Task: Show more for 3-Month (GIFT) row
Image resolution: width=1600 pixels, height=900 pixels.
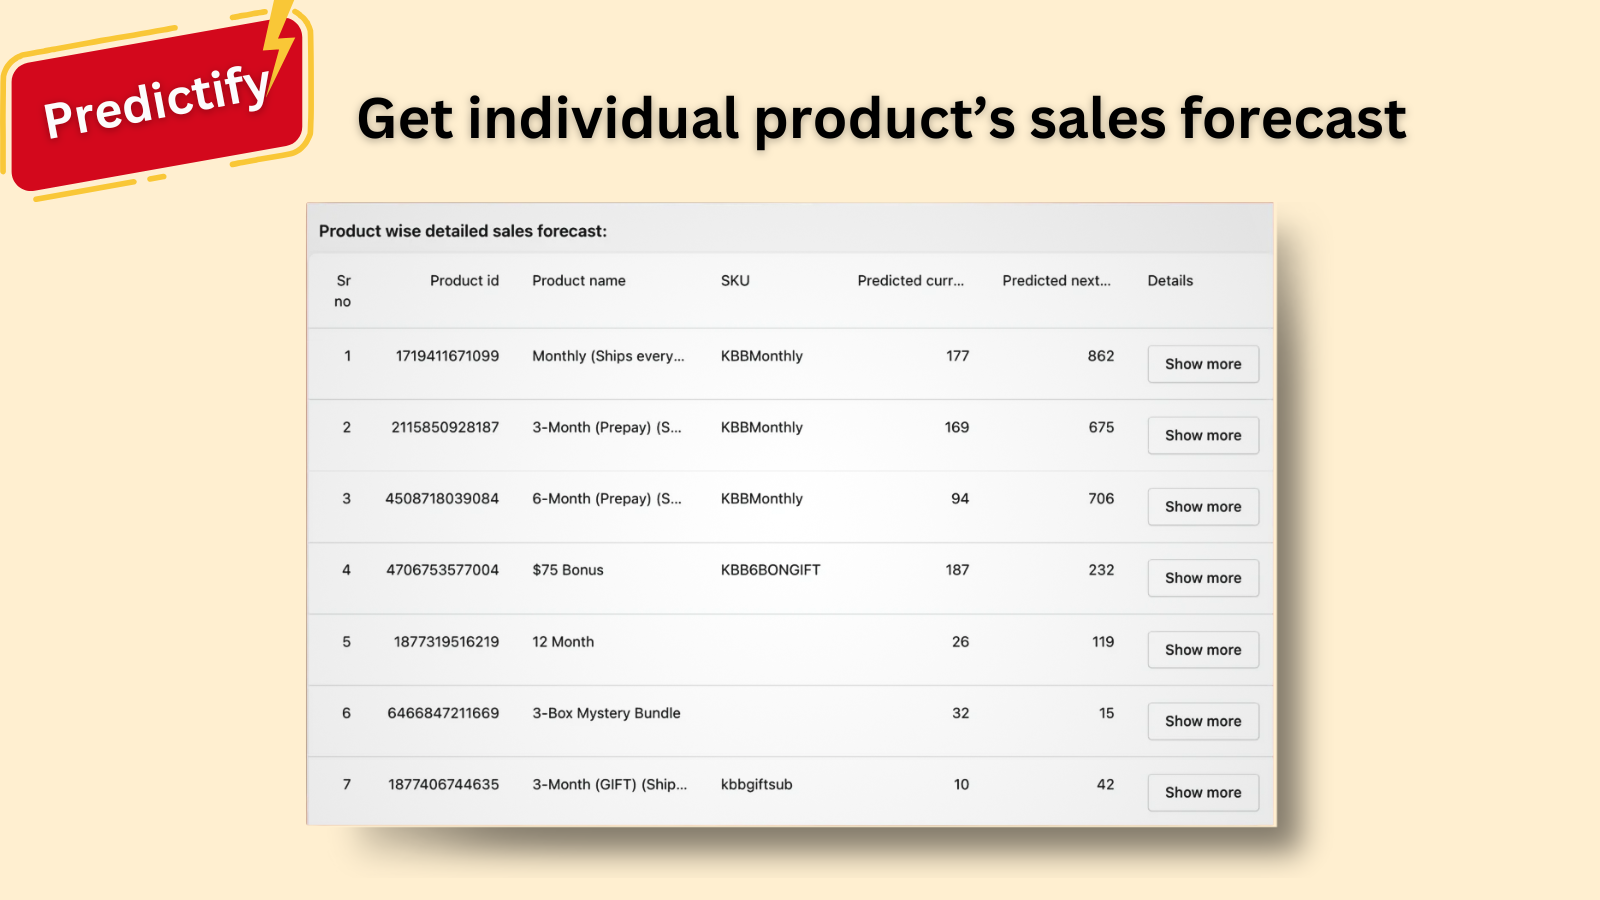Action: 1203,792
